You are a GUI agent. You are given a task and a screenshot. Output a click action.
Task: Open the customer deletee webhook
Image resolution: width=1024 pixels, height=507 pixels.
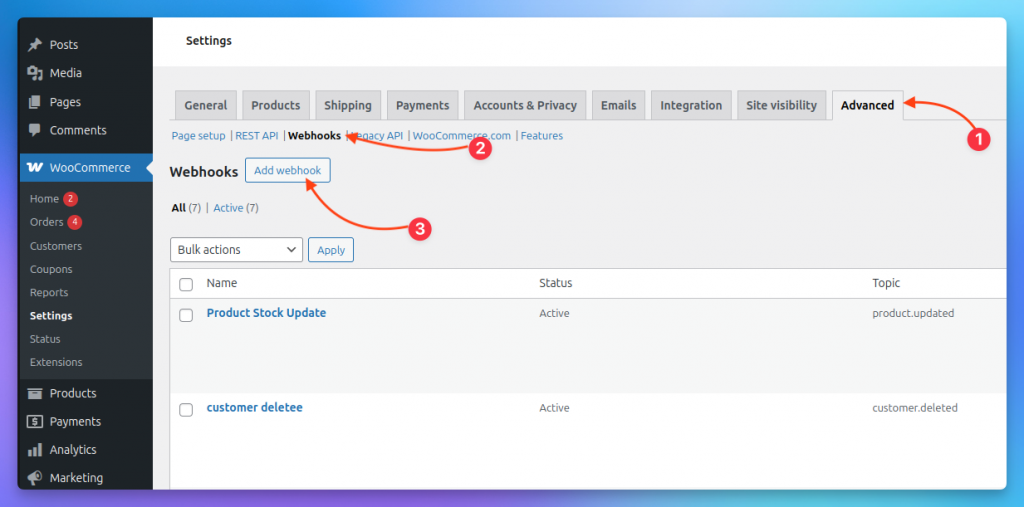(x=255, y=408)
